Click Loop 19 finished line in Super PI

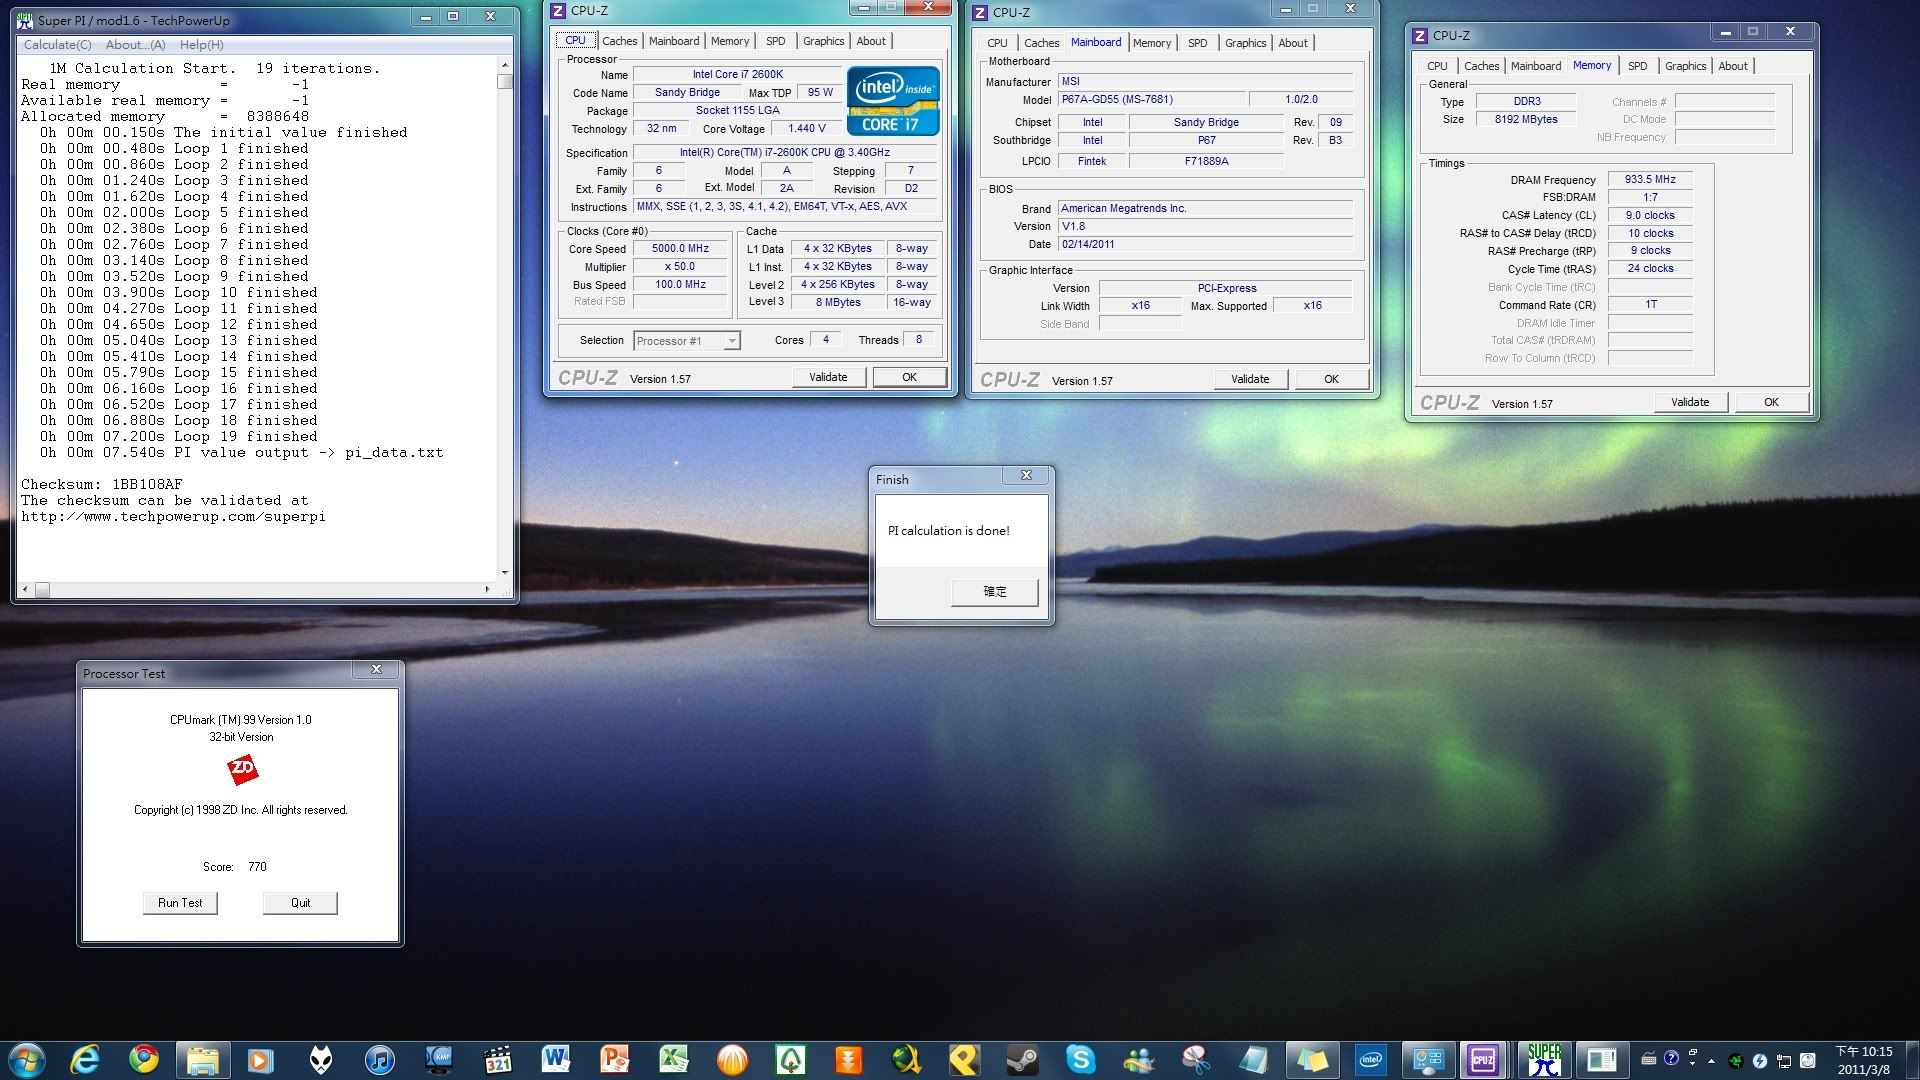(179, 437)
